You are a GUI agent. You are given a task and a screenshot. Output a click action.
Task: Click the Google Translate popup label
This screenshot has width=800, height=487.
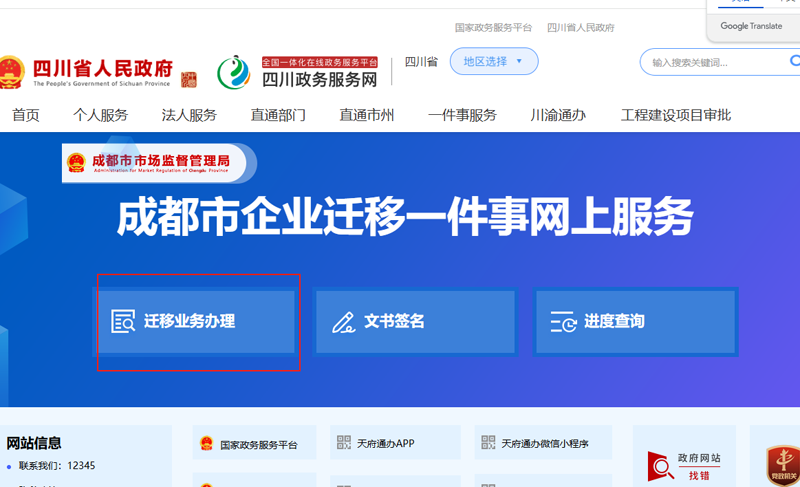tap(751, 26)
